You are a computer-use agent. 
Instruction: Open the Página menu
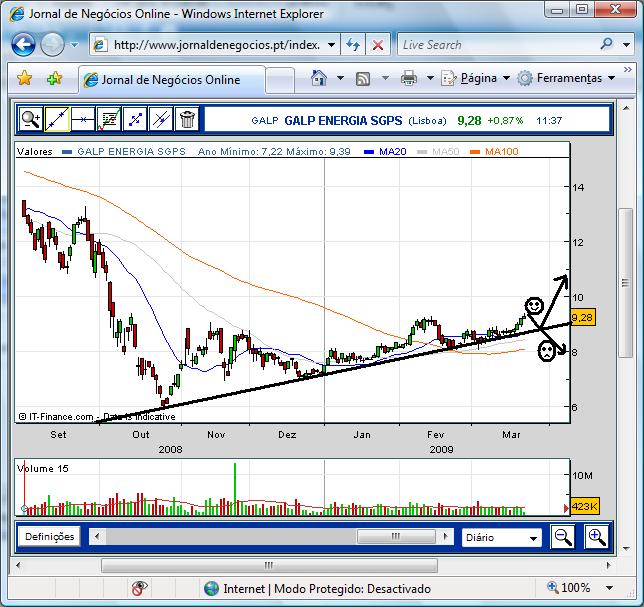click(x=476, y=78)
